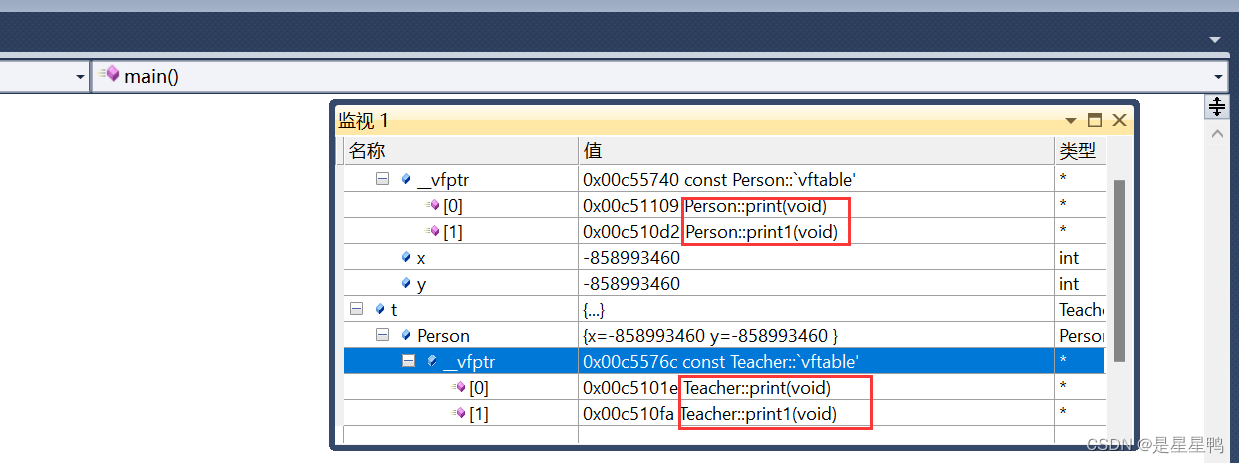
Task: Select the x row value -858993460
Action: (631, 258)
